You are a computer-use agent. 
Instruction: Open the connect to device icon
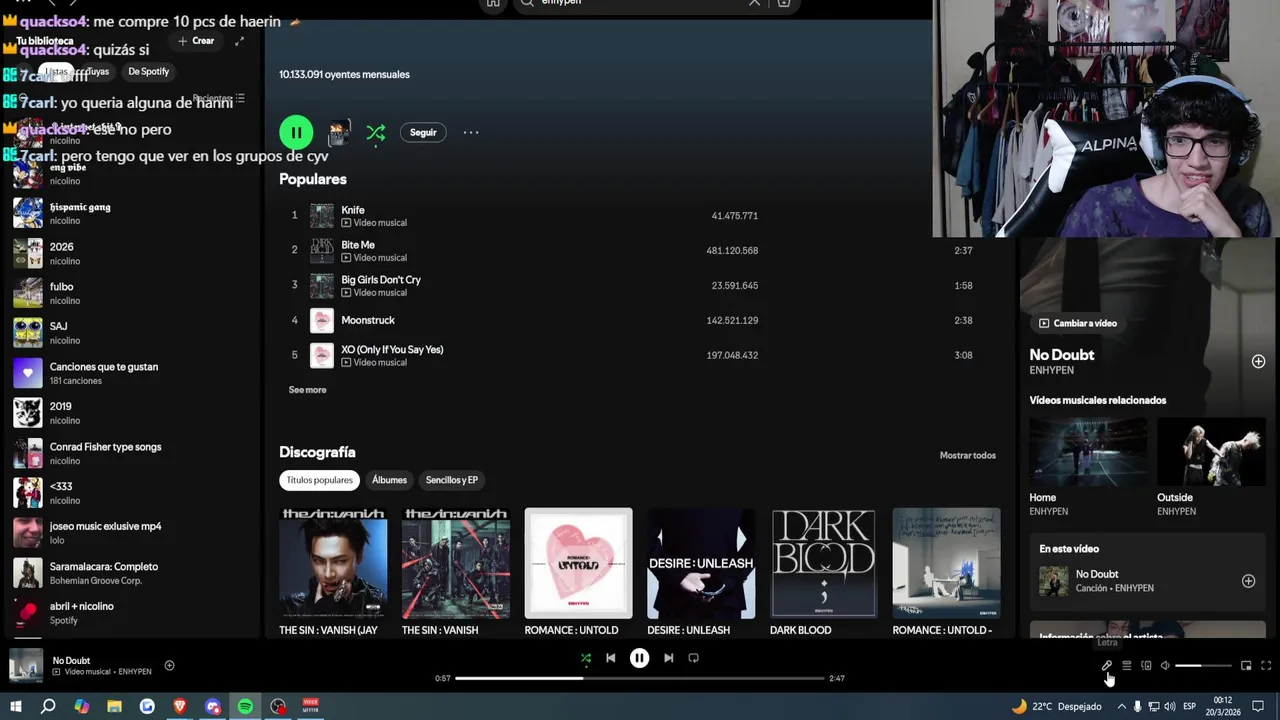coord(1146,665)
